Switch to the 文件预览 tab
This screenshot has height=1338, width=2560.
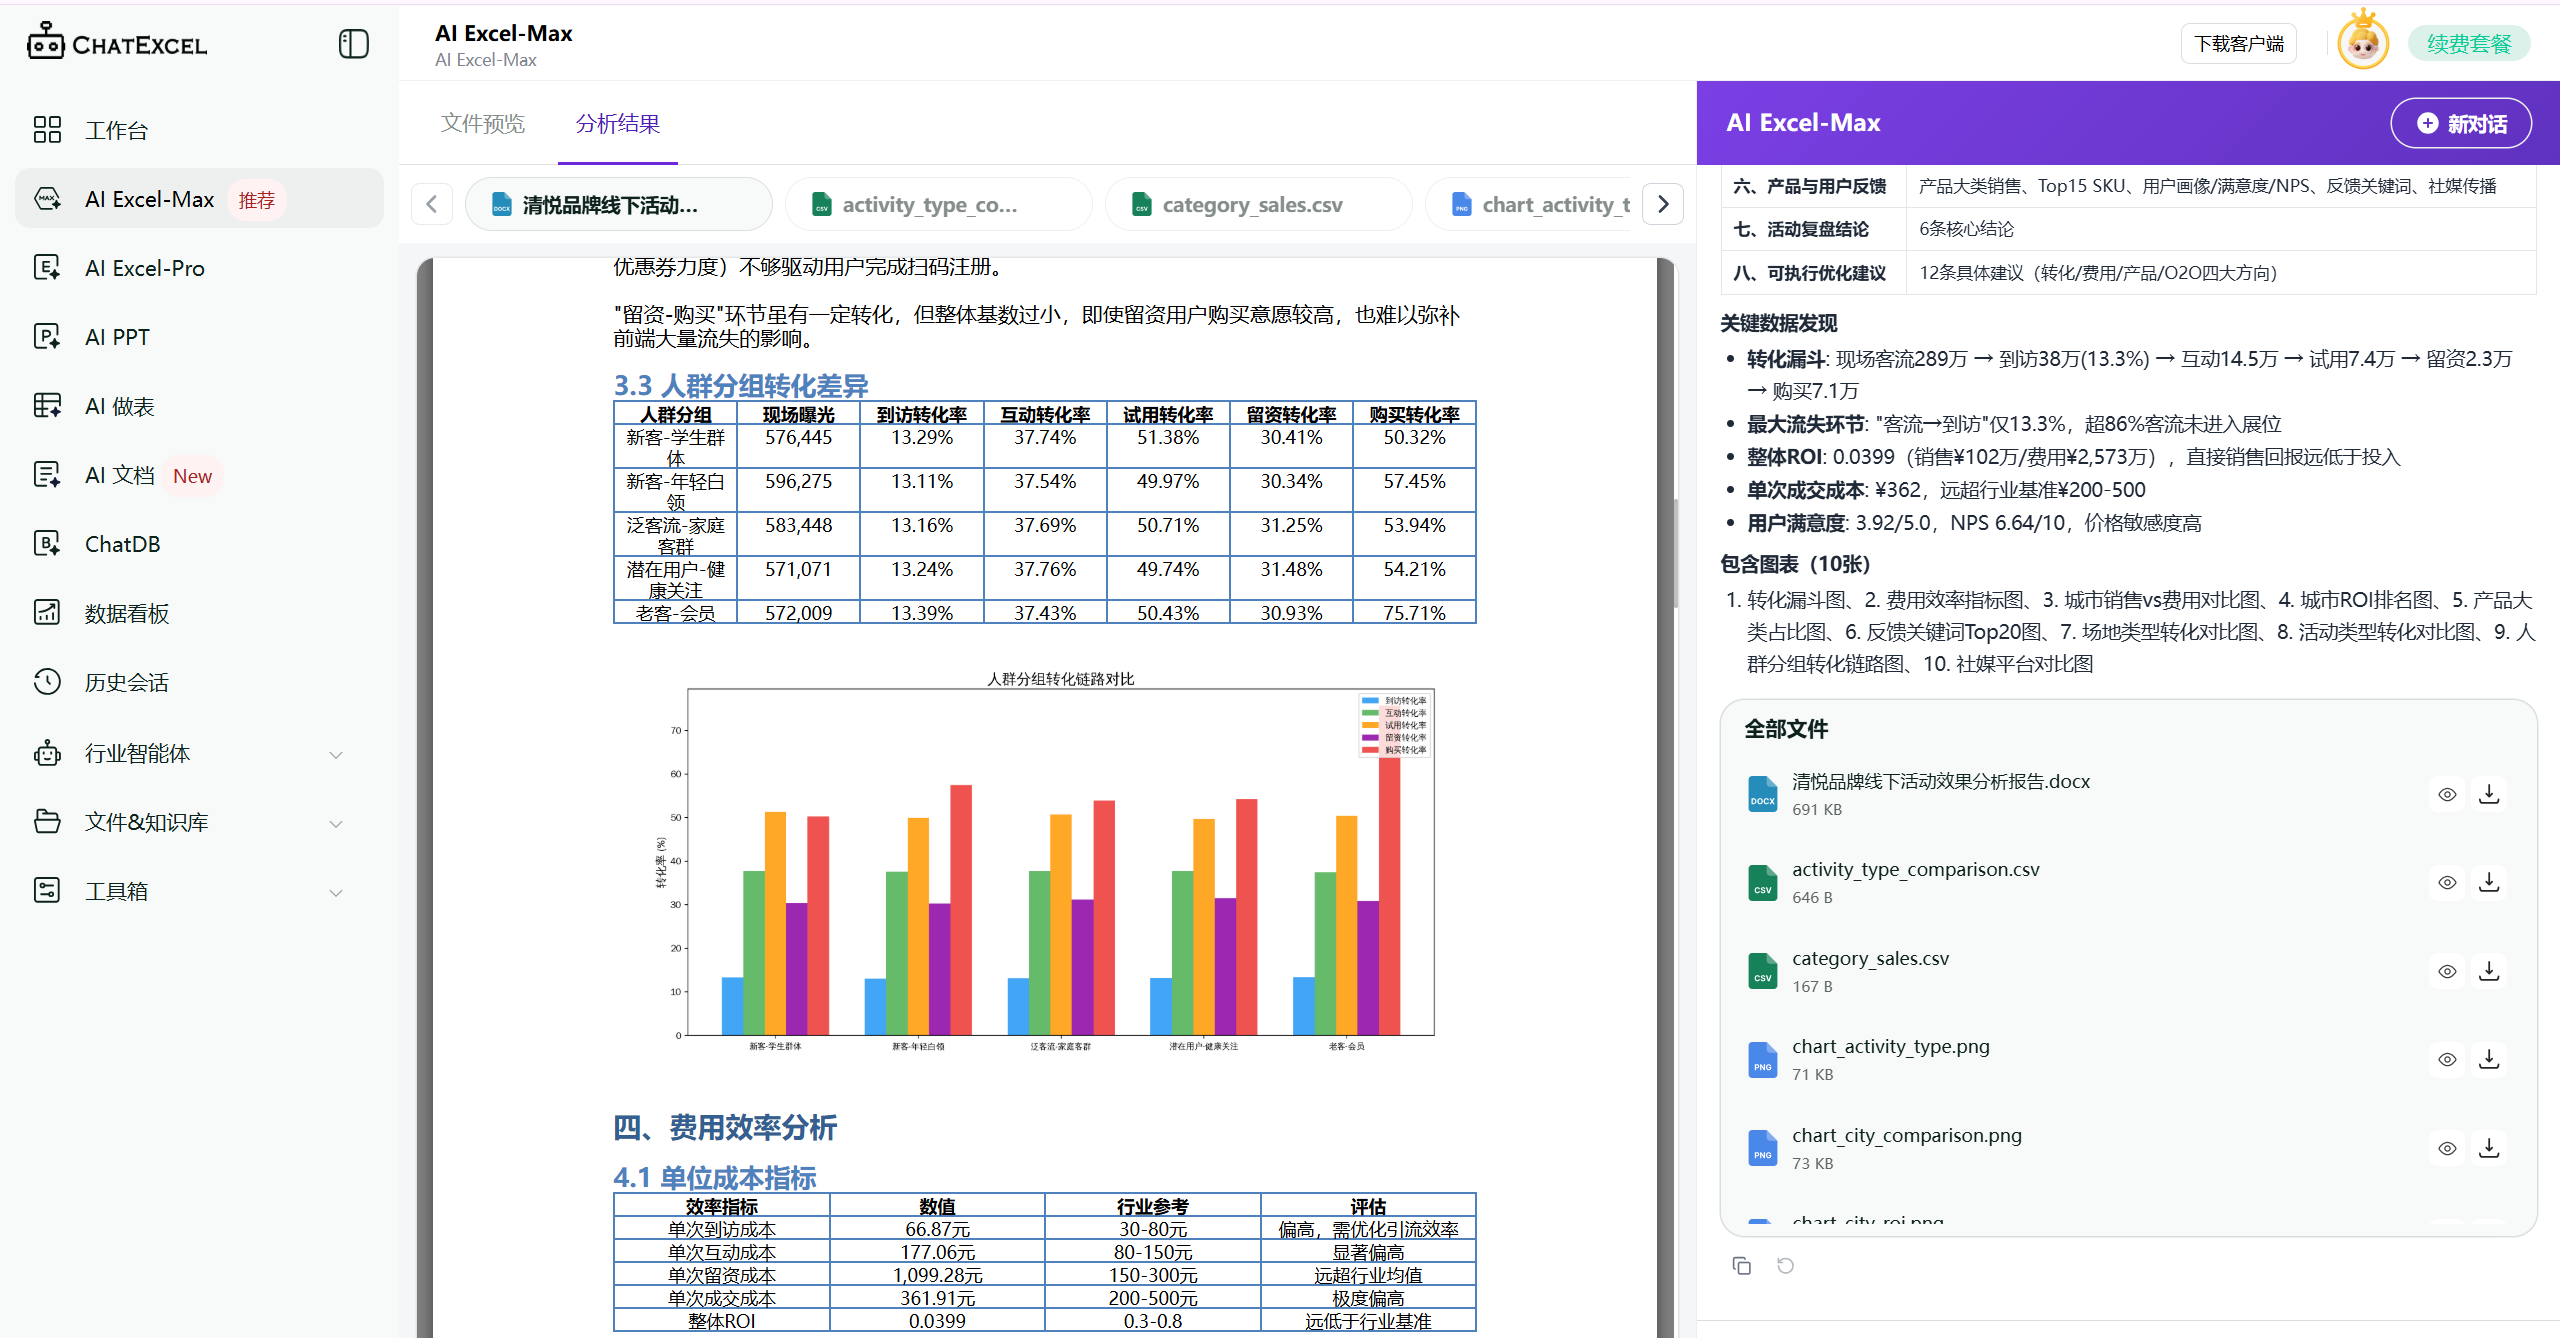(483, 124)
